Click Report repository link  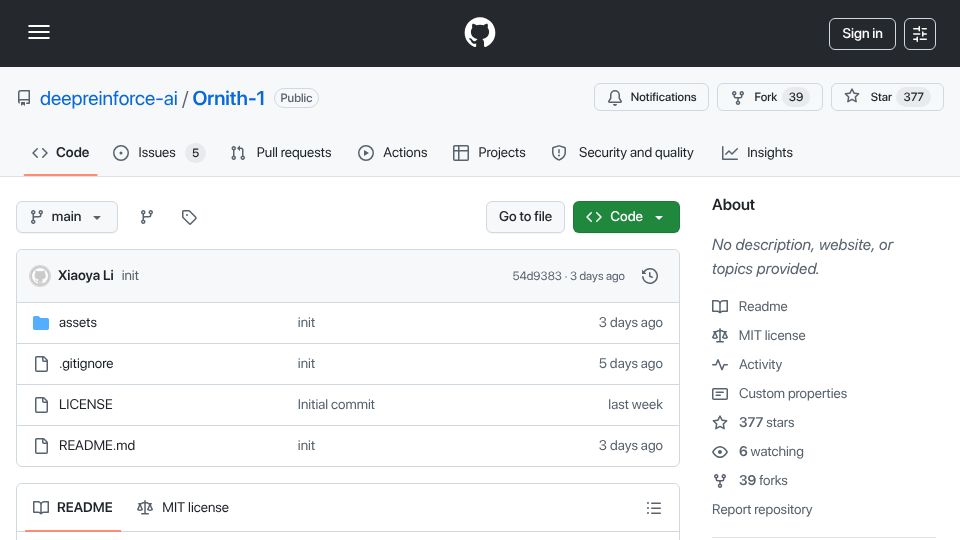(762, 509)
